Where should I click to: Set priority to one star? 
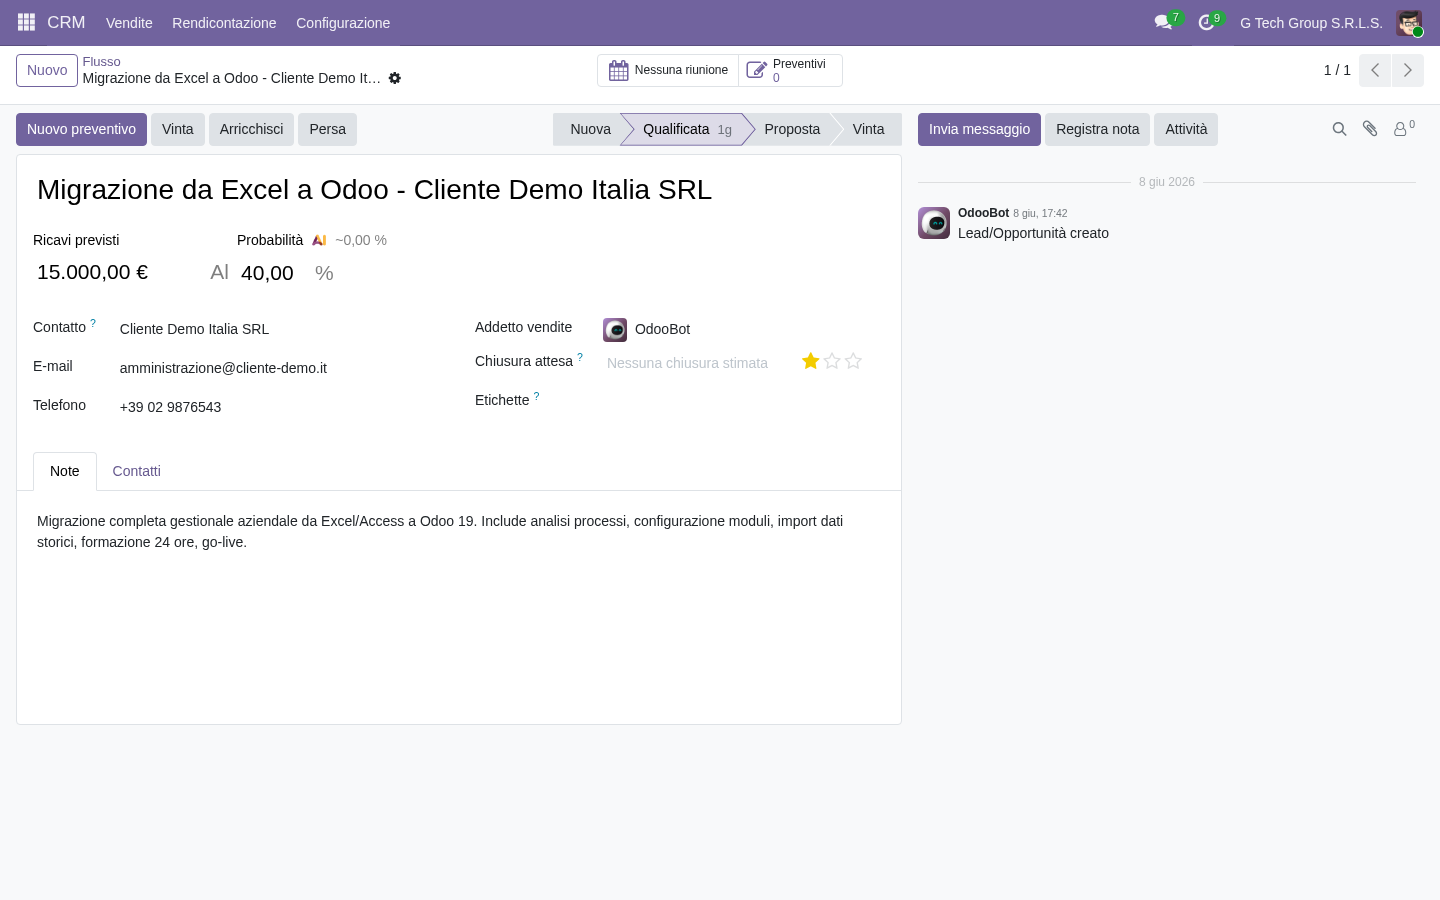pyautogui.click(x=811, y=361)
